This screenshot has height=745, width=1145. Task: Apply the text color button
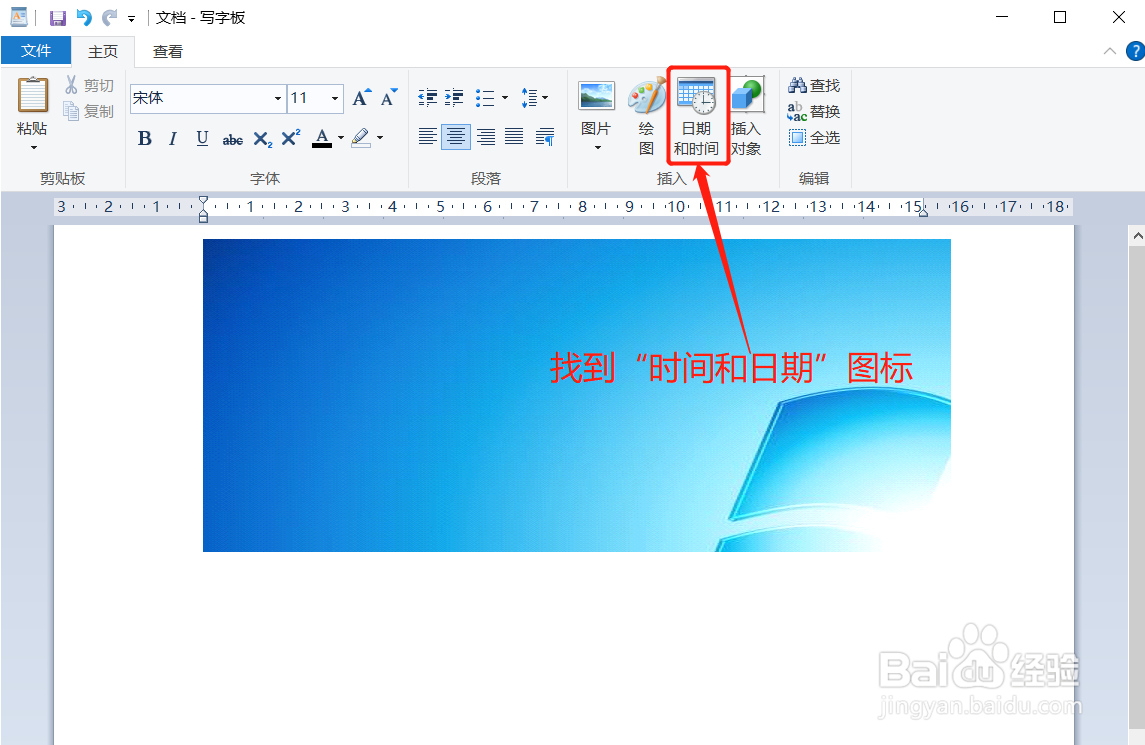click(x=322, y=138)
